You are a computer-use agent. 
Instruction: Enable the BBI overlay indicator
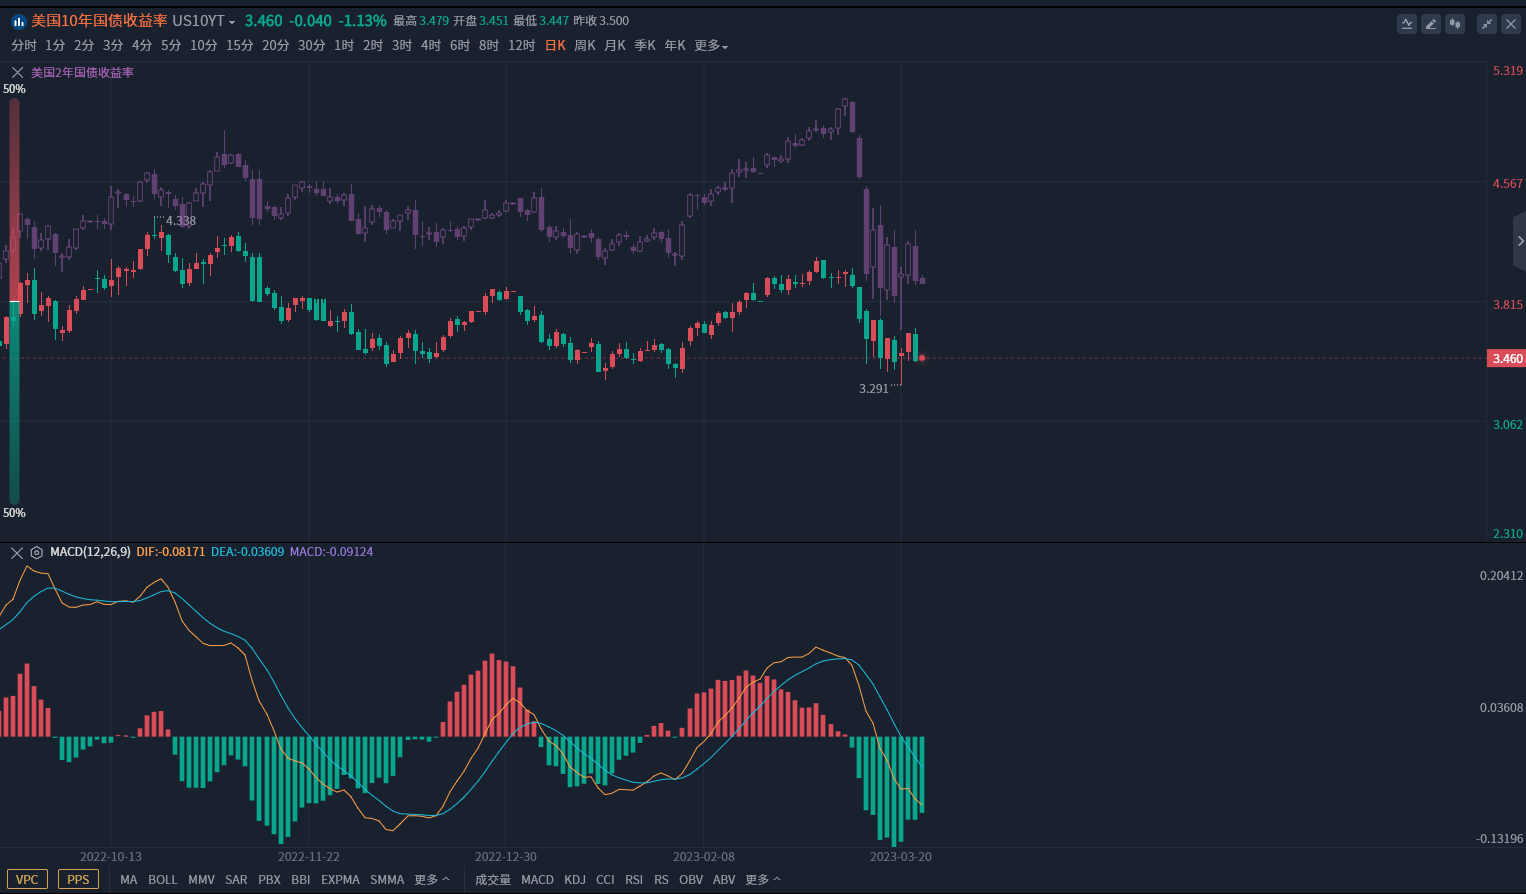tap(301, 880)
